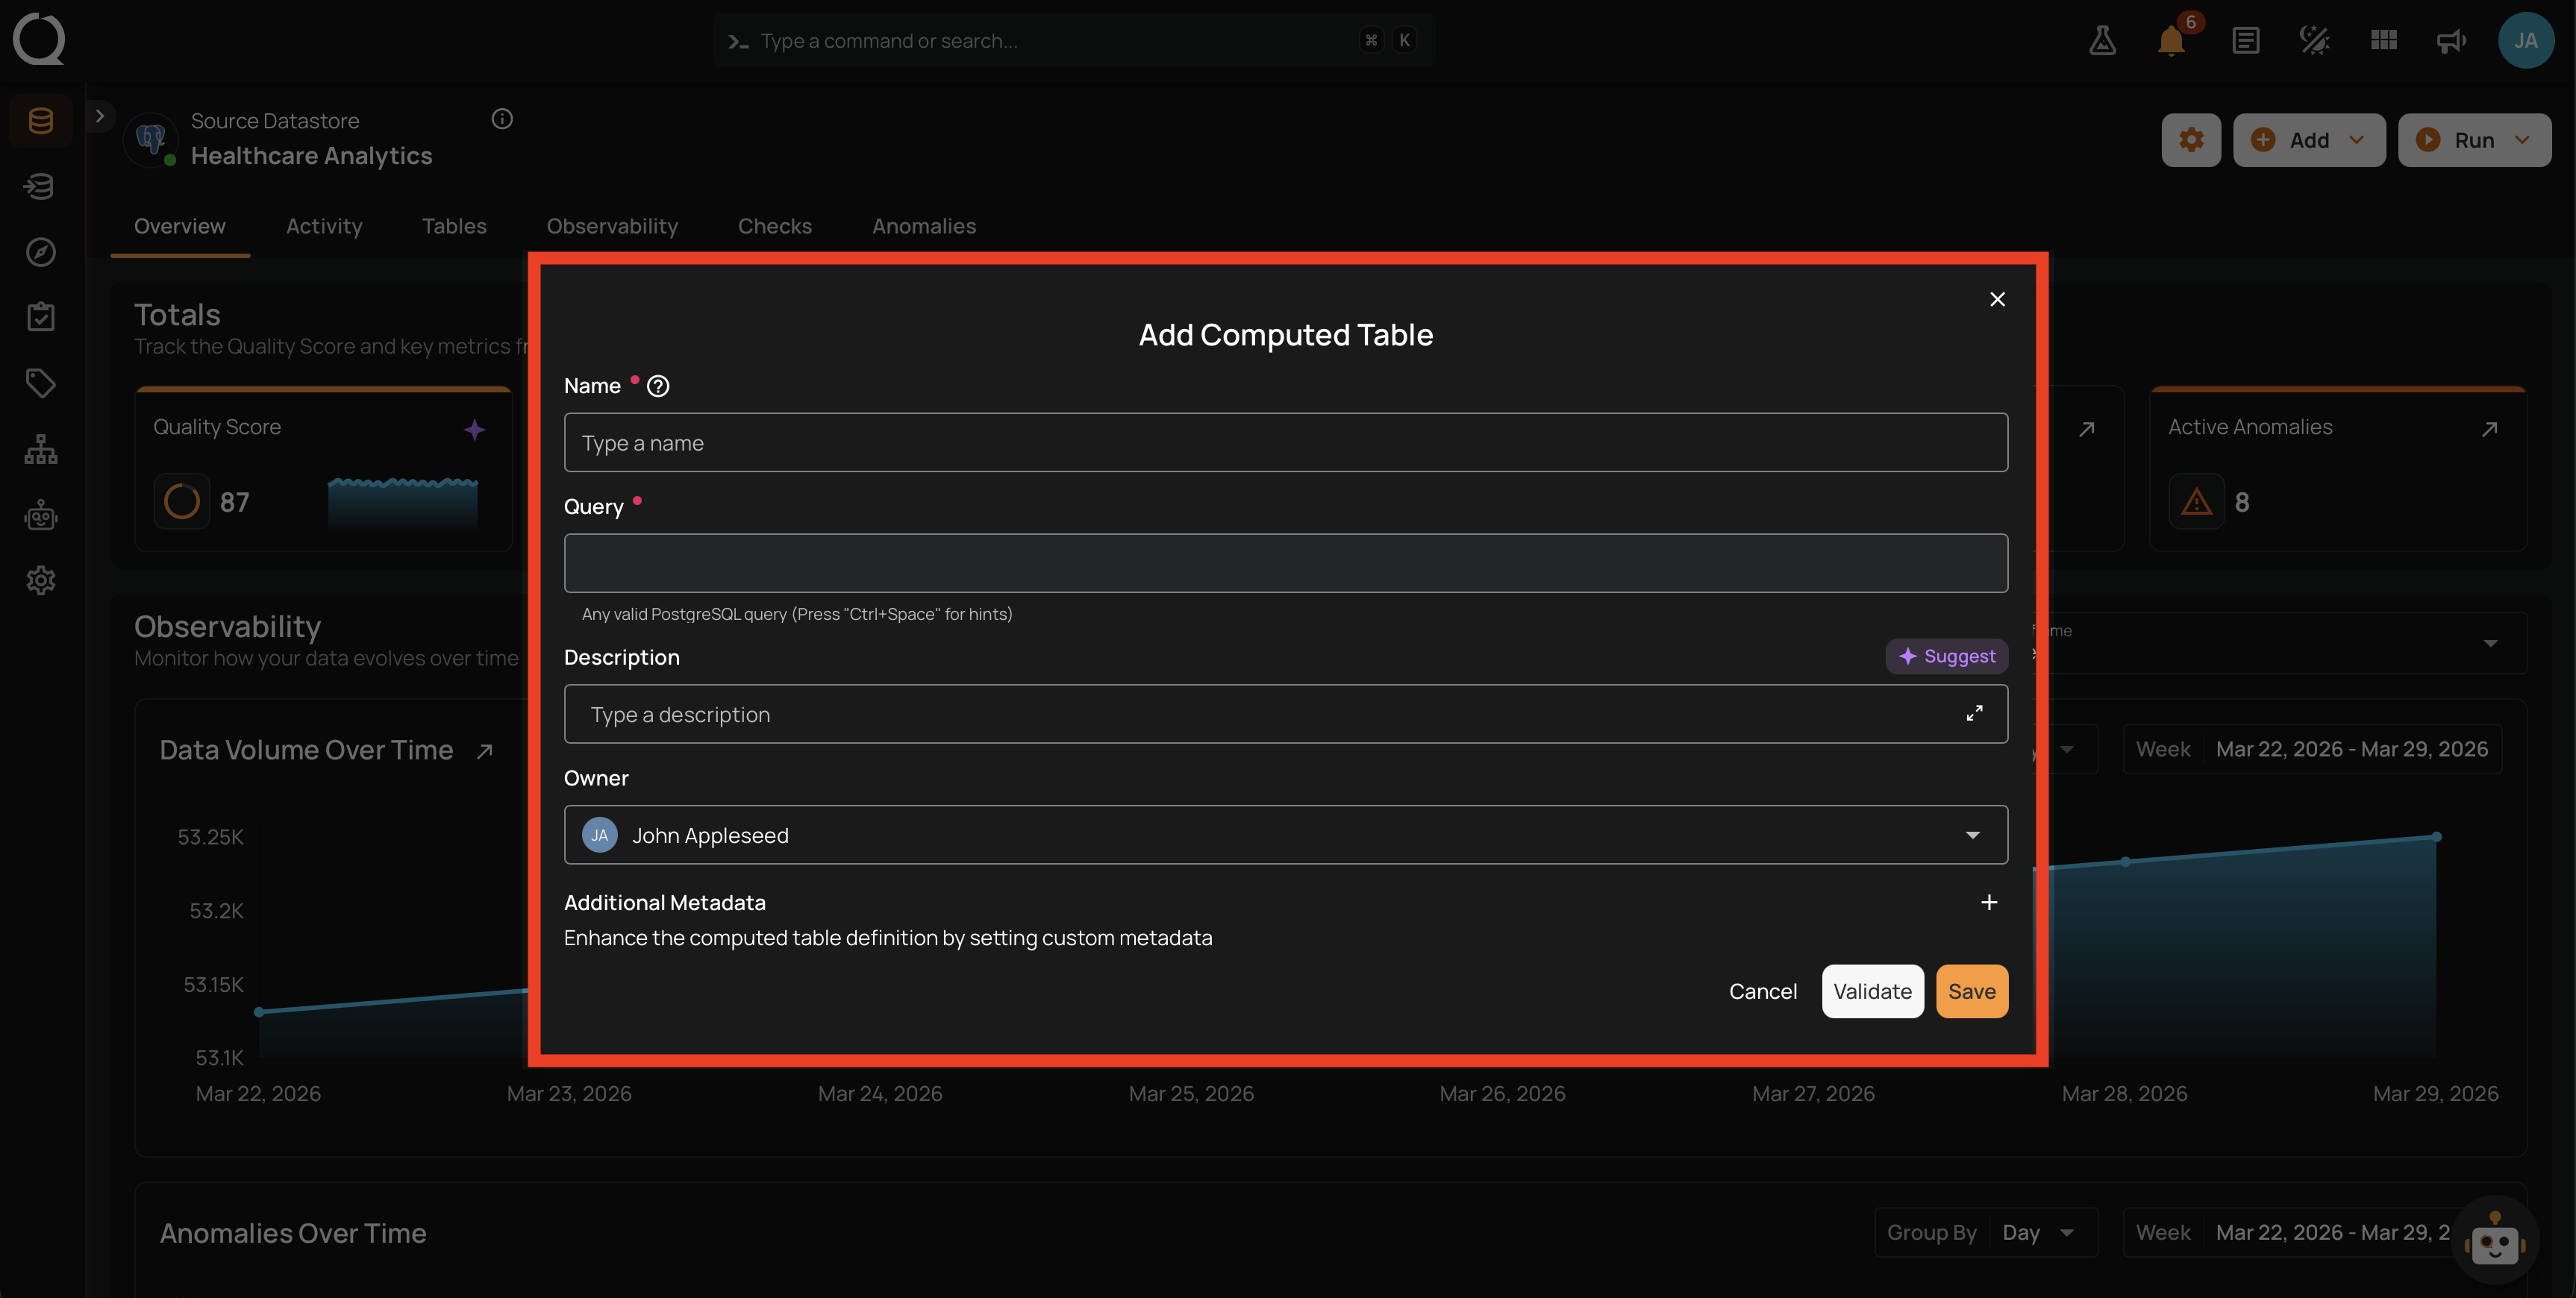The image size is (2576, 1298).
Task: Add additional metadata with plus icon
Action: tap(1989, 902)
